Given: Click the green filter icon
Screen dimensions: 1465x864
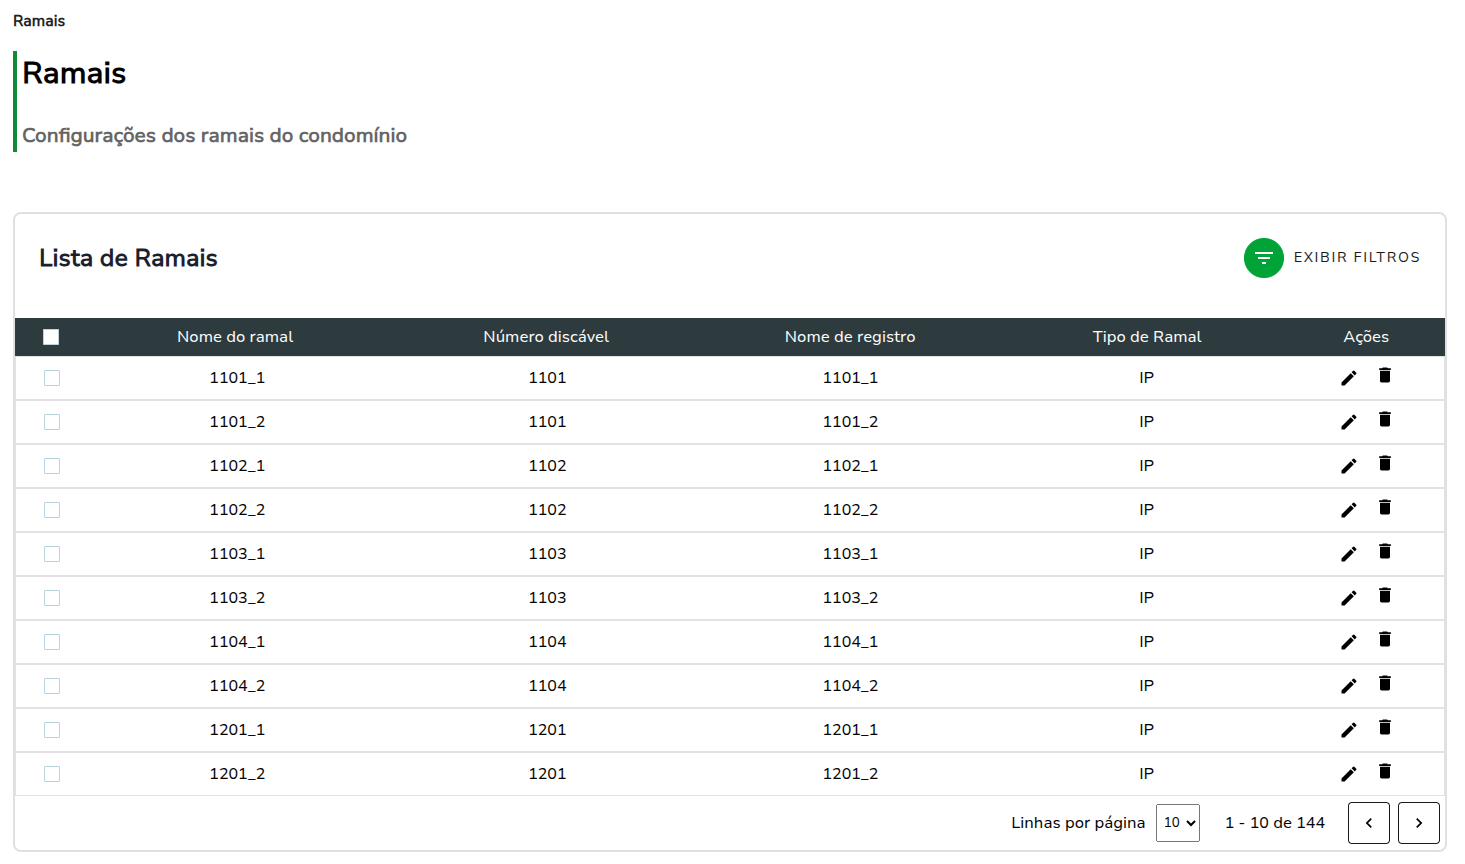Looking at the screenshot, I should coord(1264,258).
